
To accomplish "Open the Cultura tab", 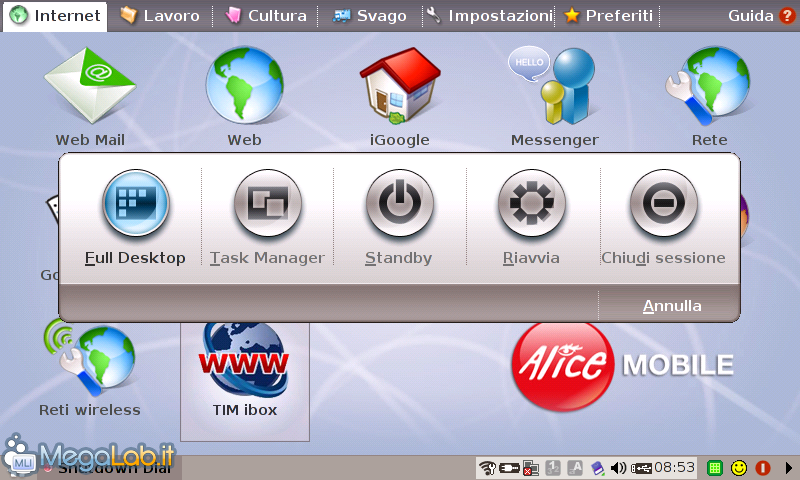I will [x=266, y=16].
